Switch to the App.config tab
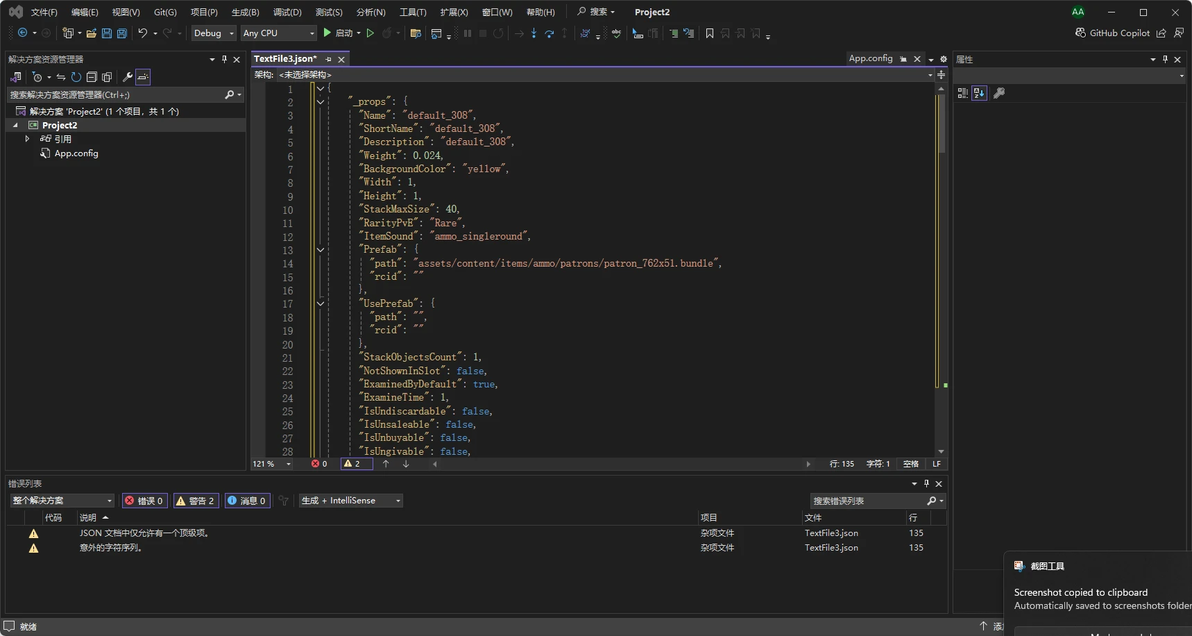The image size is (1192, 636). pos(870,58)
